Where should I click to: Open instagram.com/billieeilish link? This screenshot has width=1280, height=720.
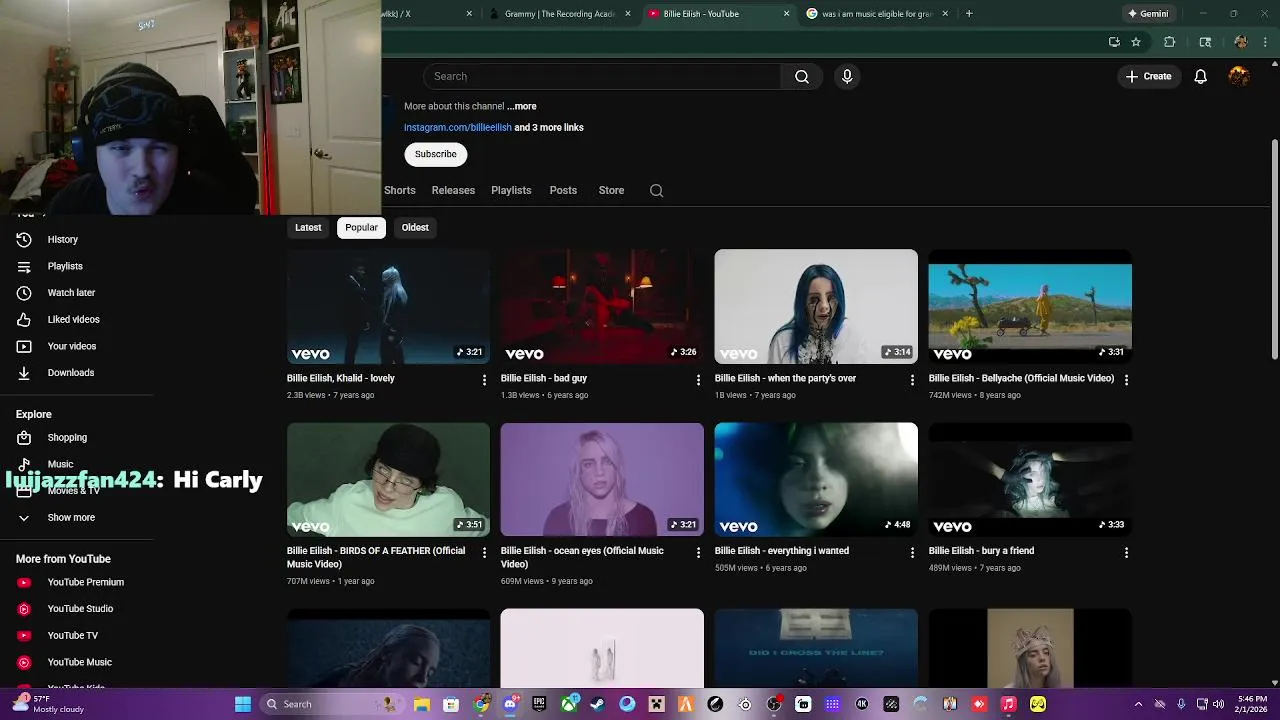tap(457, 127)
